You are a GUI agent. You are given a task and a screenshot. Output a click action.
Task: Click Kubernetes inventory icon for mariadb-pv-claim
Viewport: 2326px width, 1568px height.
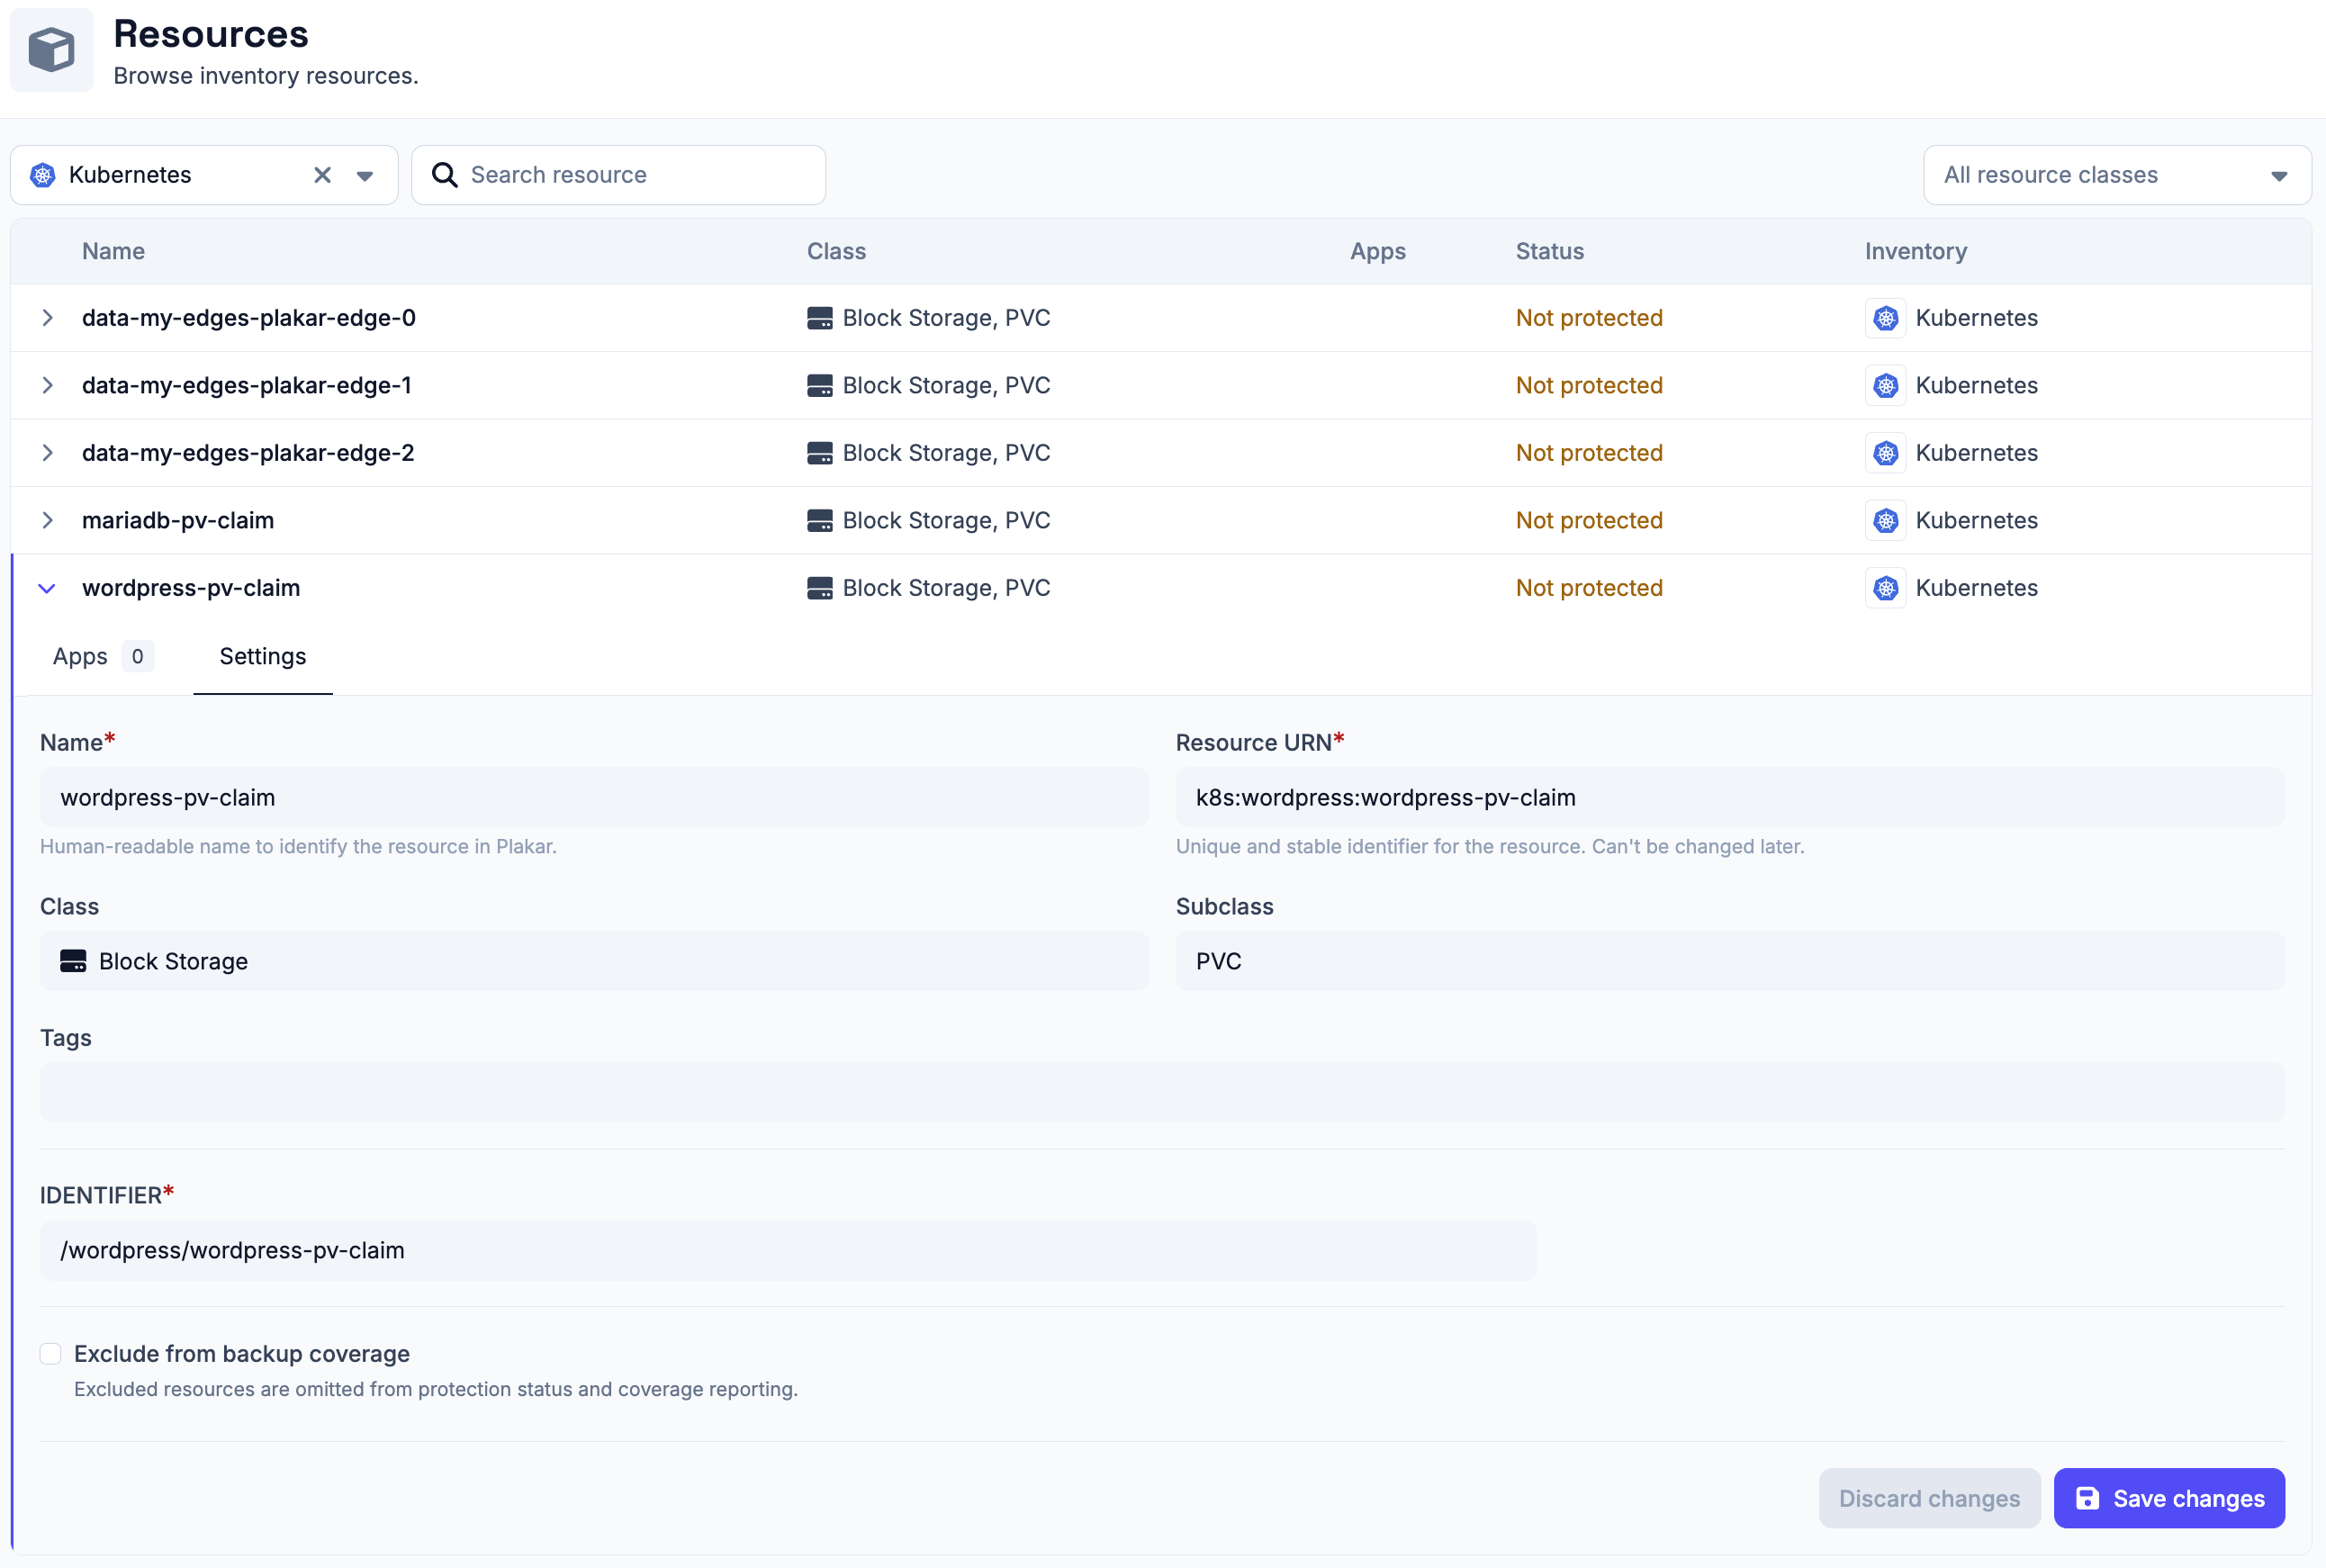point(1885,520)
